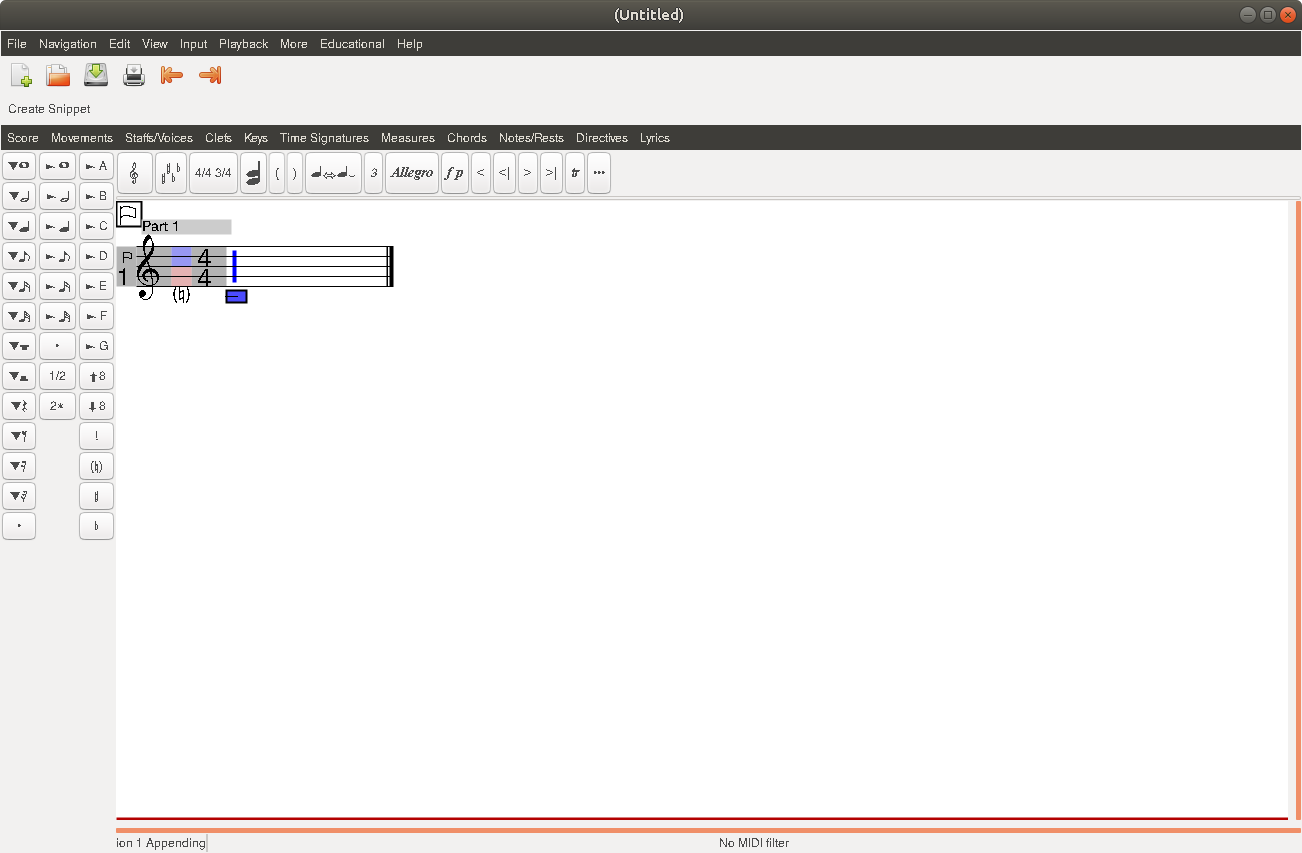Click the trill (tr) ornament button
The height and width of the screenshot is (853, 1302).
click(575, 173)
